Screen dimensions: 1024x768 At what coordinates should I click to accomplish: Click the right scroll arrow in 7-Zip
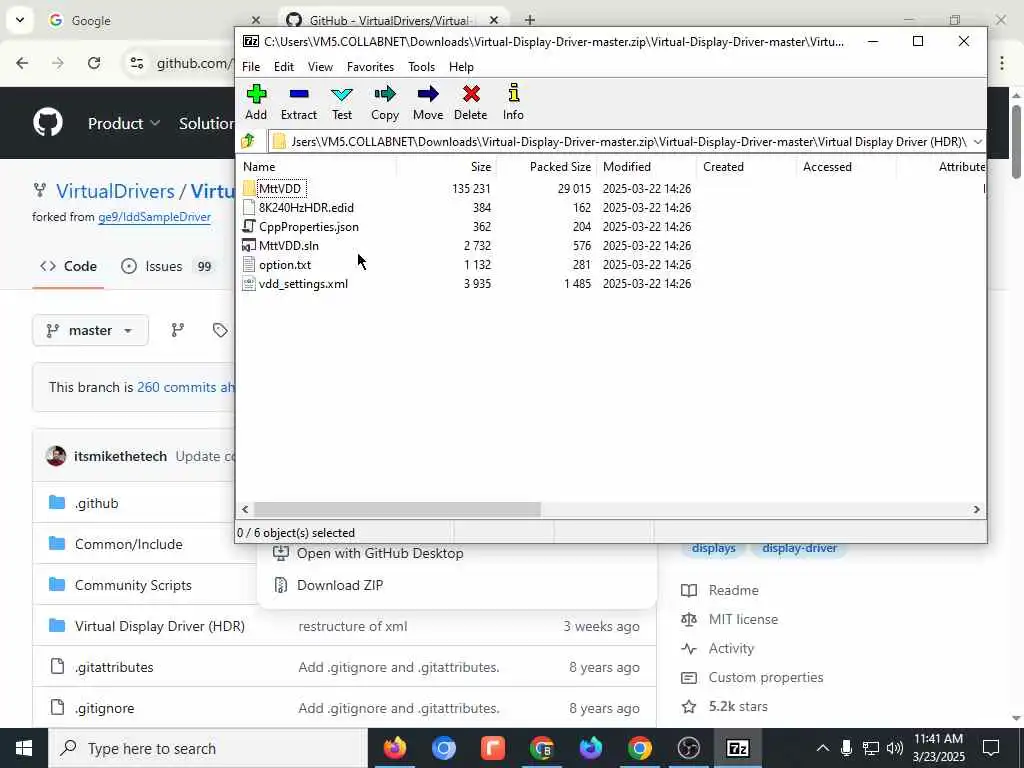[x=977, y=509]
